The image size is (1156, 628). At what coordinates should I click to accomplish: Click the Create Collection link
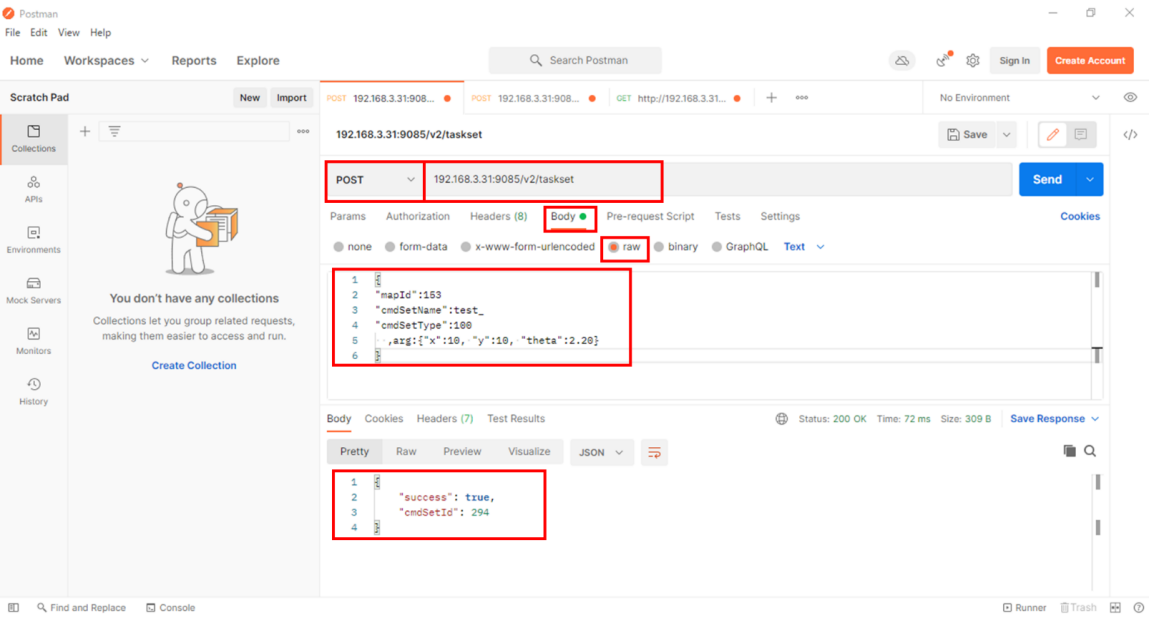[194, 366]
